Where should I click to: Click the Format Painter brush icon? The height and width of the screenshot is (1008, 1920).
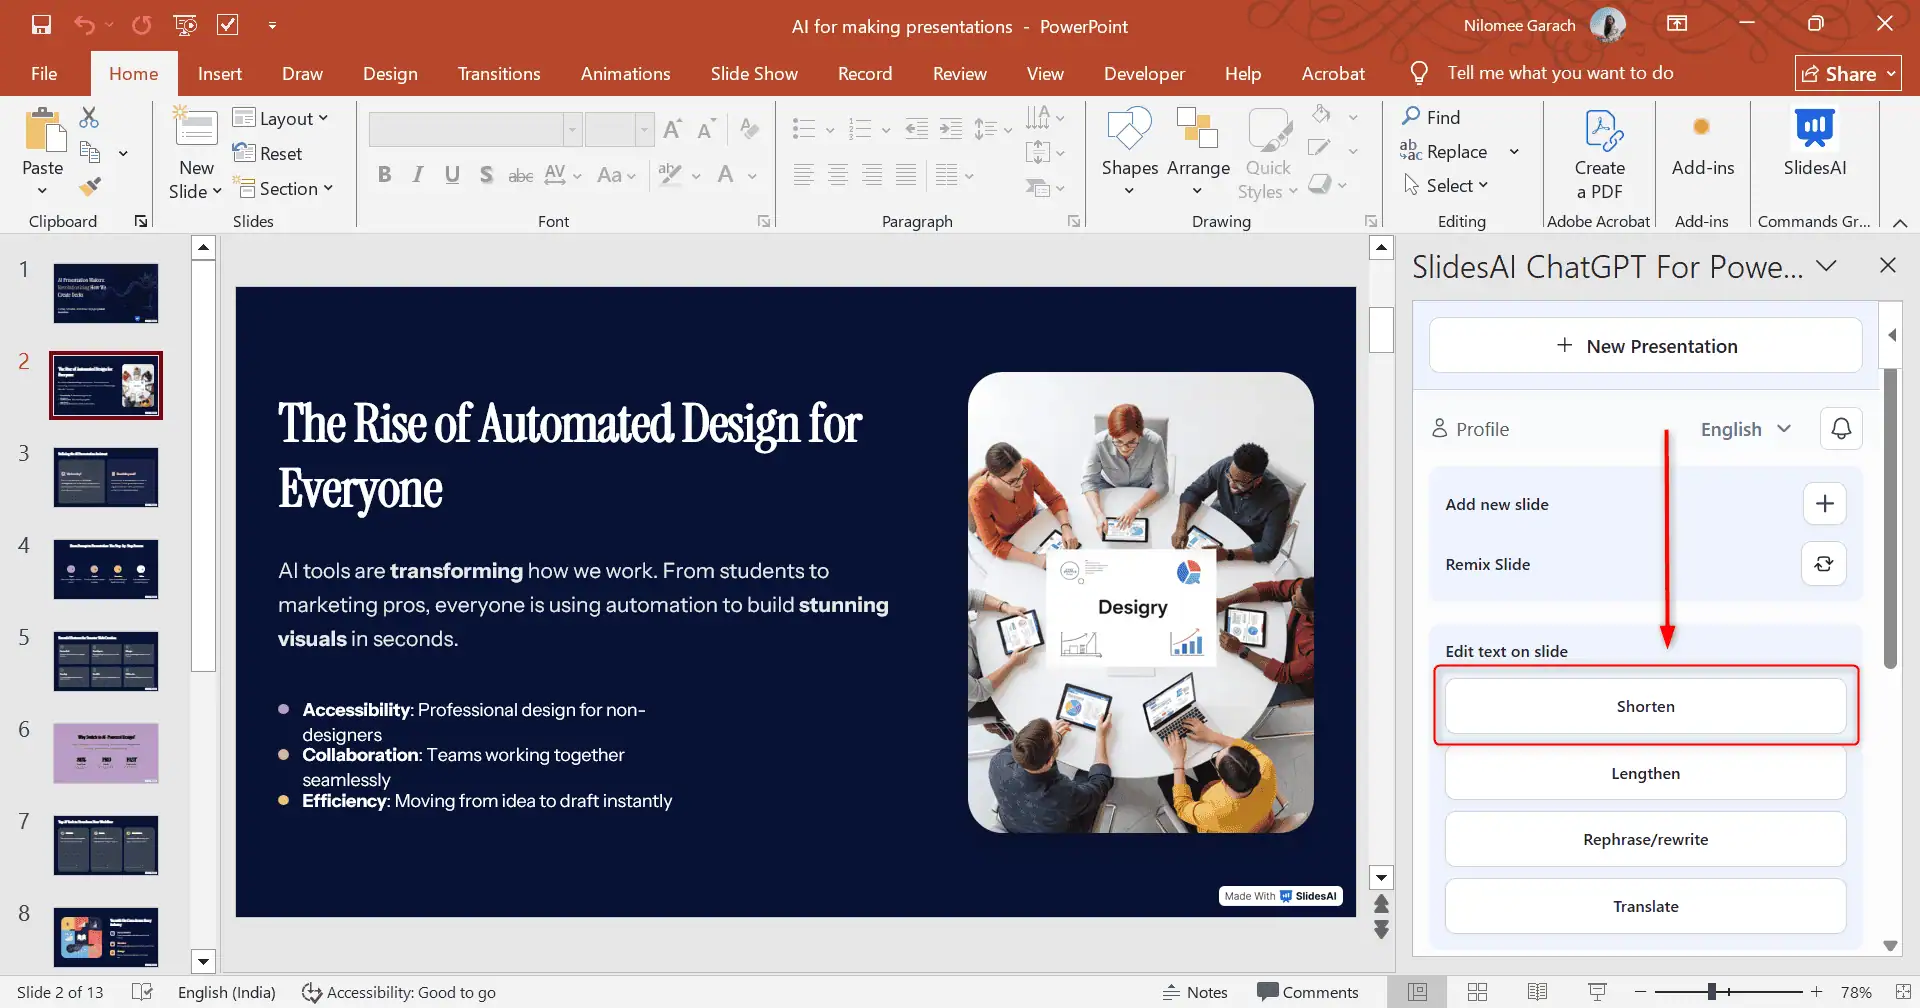click(90, 186)
